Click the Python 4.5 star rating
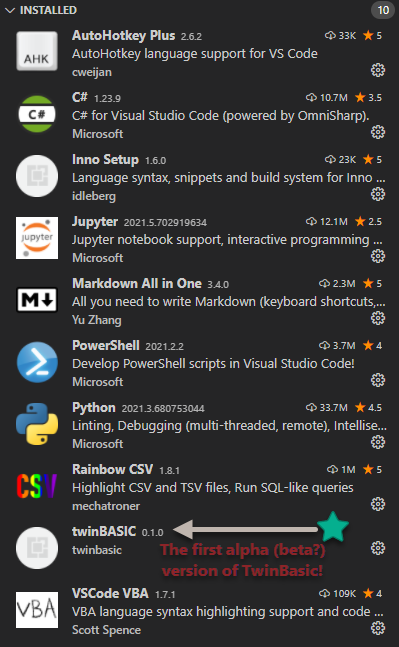This screenshot has width=399, height=647. 368,407
